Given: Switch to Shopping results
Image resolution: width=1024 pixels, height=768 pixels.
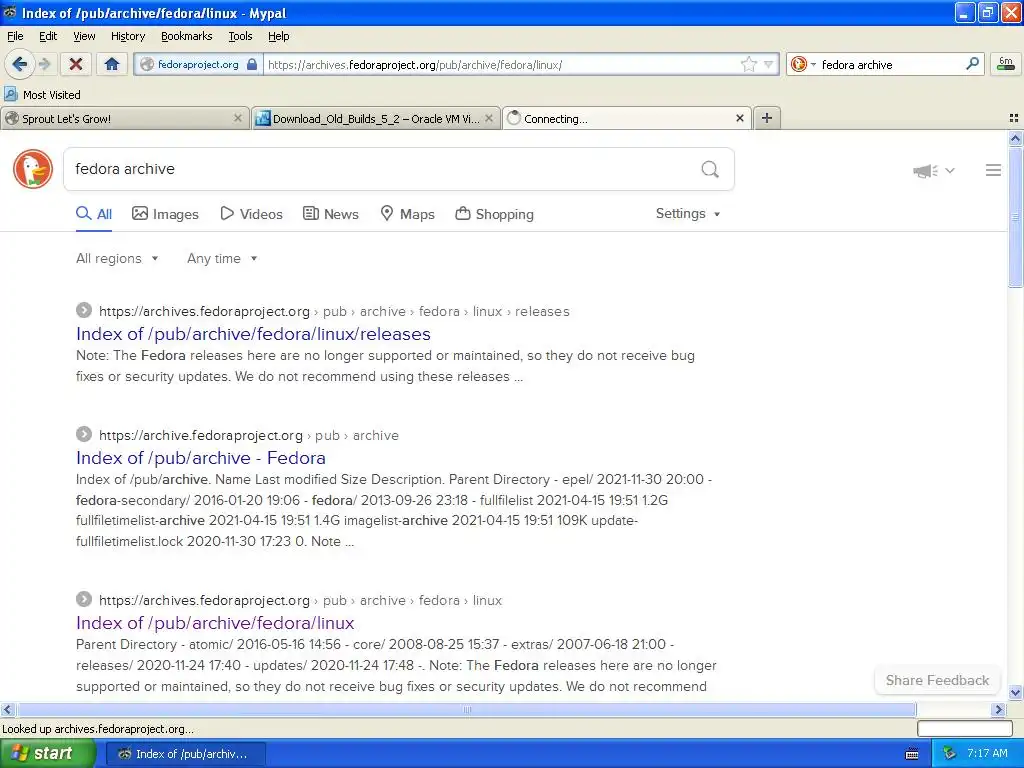Looking at the screenshot, I should tap(494, 214).
